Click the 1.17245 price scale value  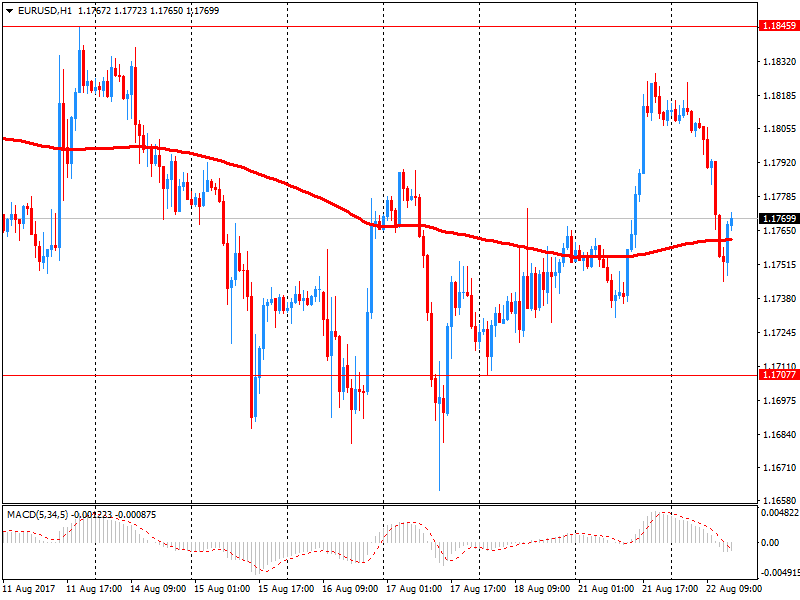(x=779, y=333)
